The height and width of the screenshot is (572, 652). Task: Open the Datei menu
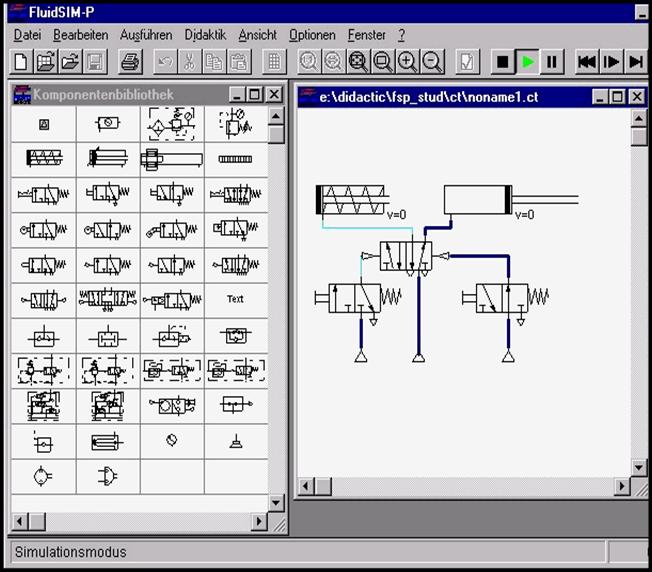tap(27, 35)
